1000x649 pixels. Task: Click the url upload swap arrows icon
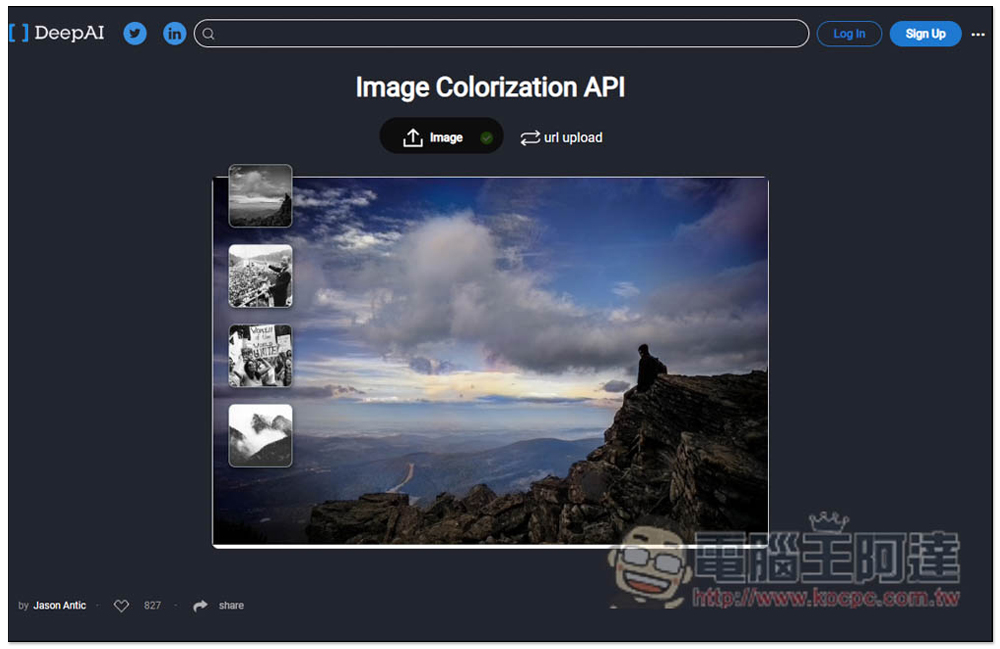[x=530, y=138]
